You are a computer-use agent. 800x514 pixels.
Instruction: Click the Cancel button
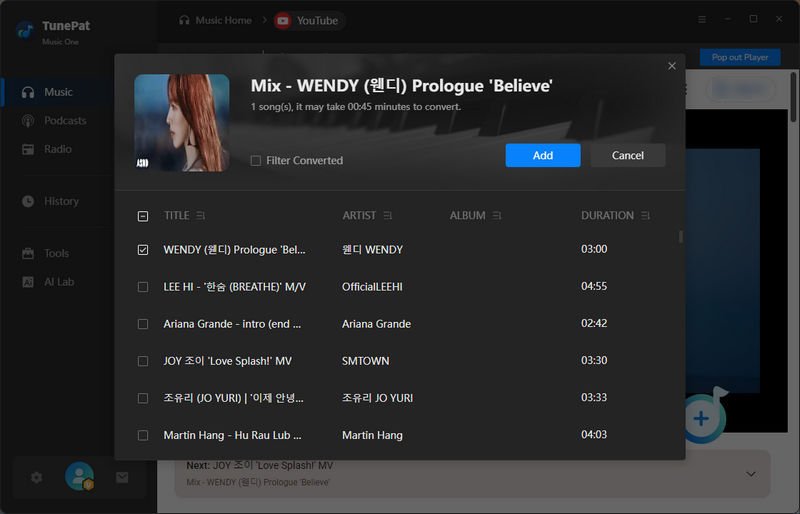point(627,155)
